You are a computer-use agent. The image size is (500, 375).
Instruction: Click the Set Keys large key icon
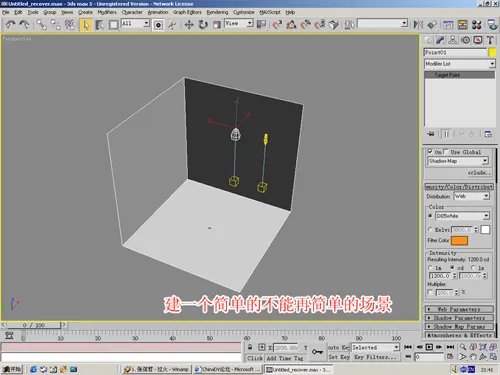point(317,352)
